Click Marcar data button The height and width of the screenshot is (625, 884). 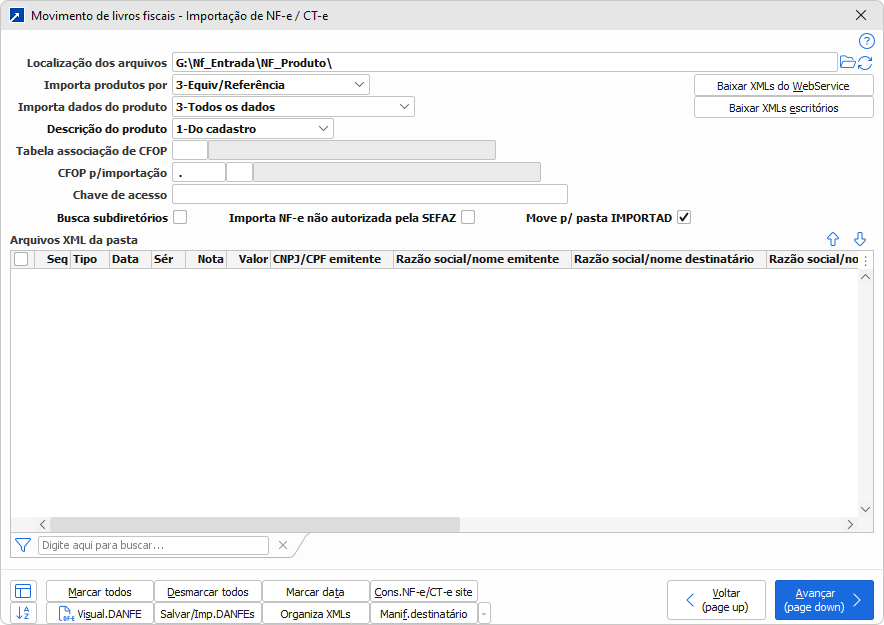(316, 592)
